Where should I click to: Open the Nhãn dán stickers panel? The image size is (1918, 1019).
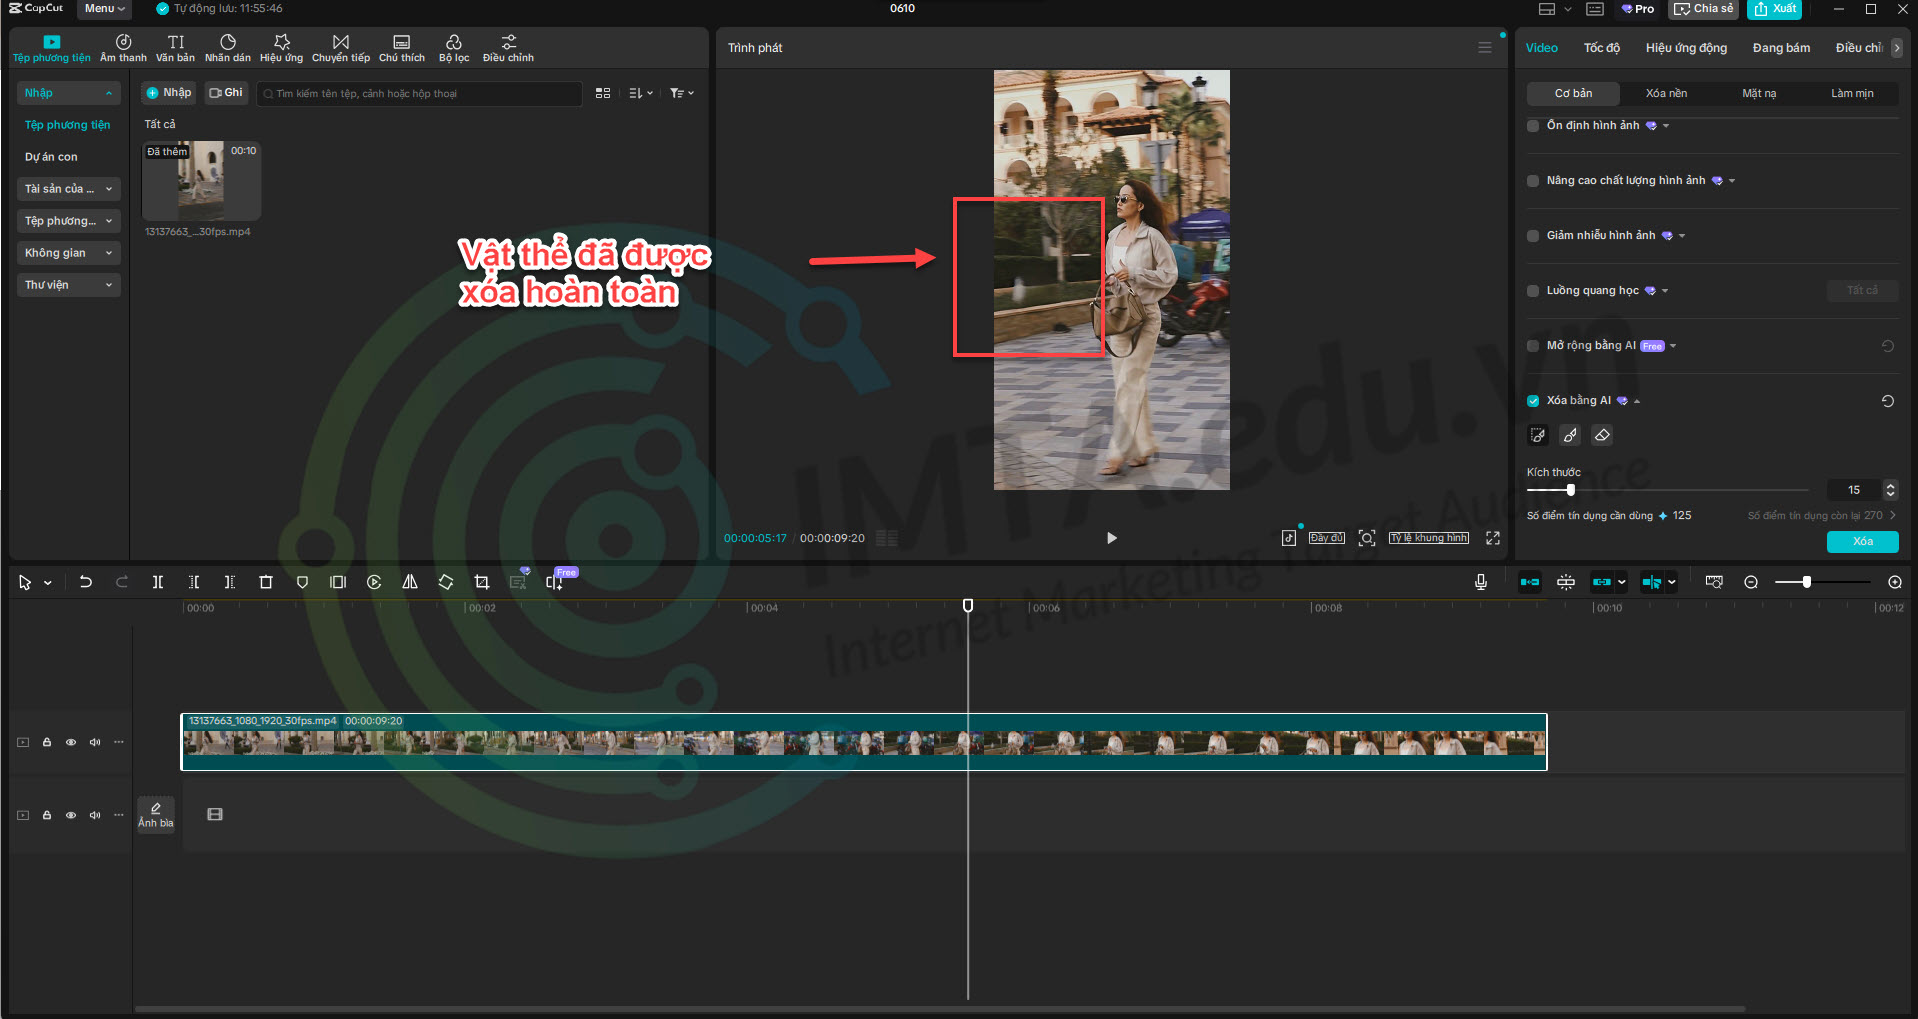[228, 48]
